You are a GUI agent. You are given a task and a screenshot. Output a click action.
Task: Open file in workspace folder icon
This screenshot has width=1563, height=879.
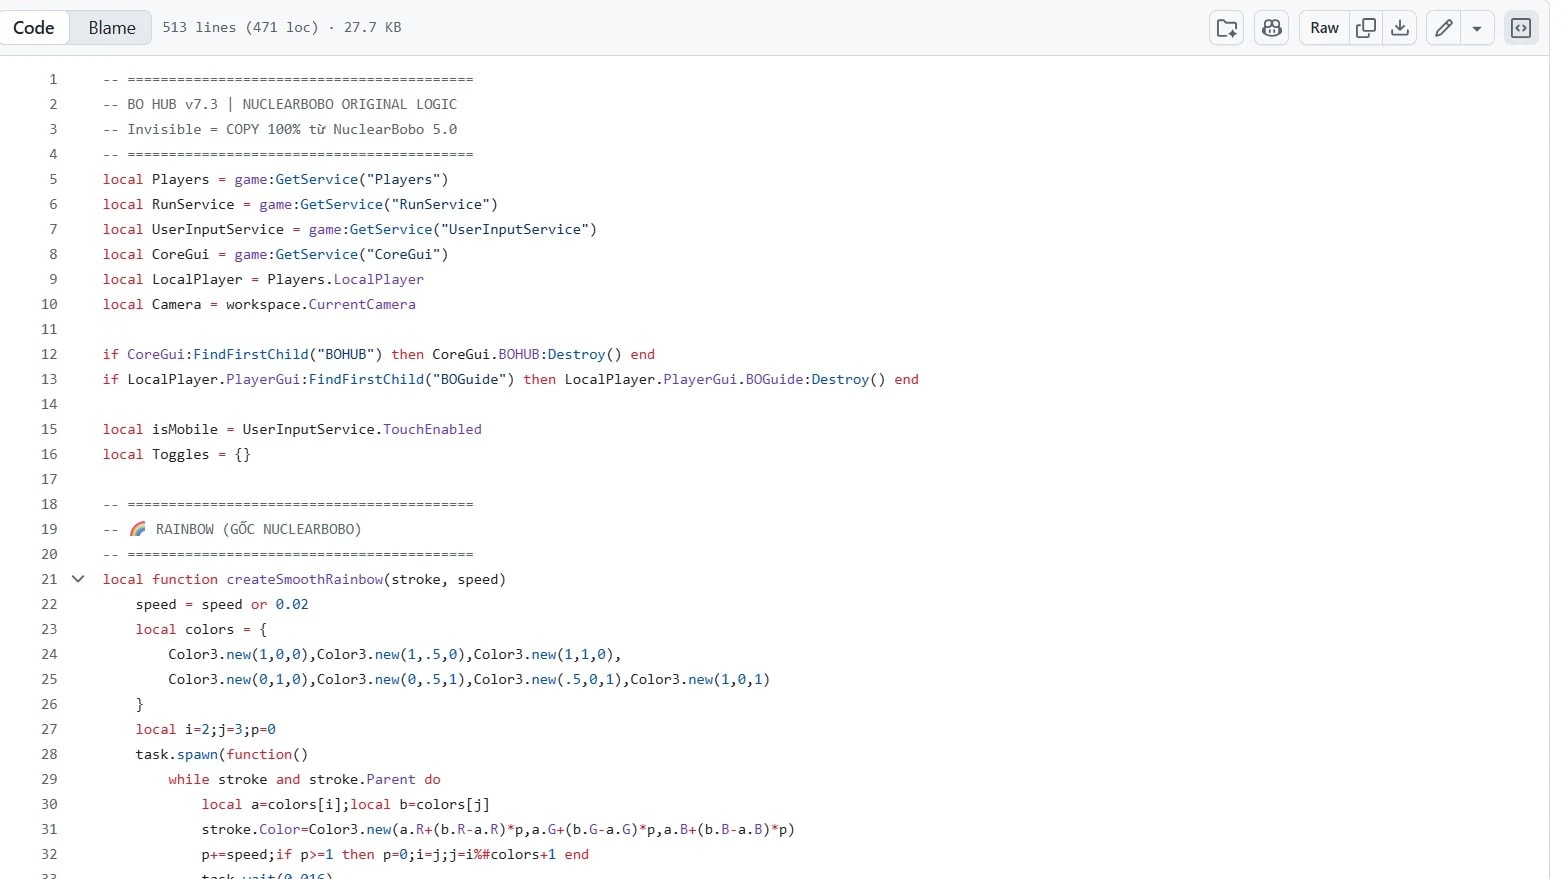(1227, 28)
